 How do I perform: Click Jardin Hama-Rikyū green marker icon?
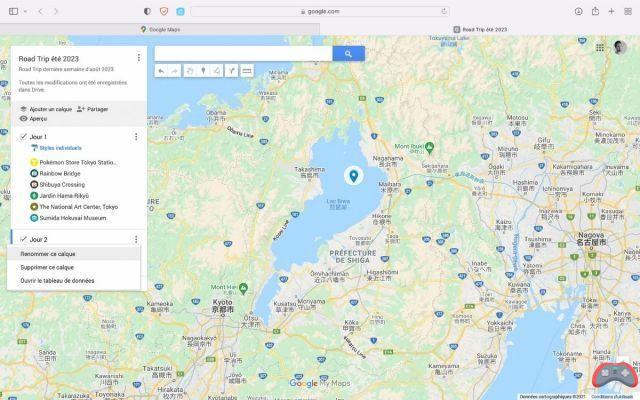34,196
